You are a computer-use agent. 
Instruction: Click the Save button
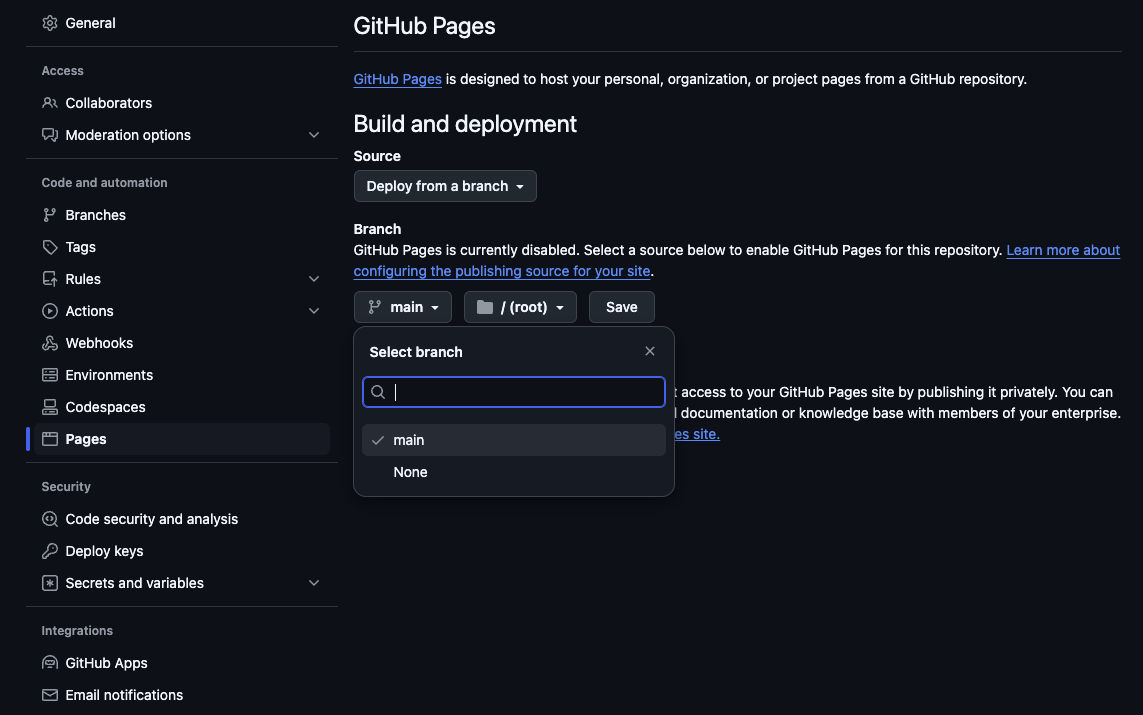[622, 307]
